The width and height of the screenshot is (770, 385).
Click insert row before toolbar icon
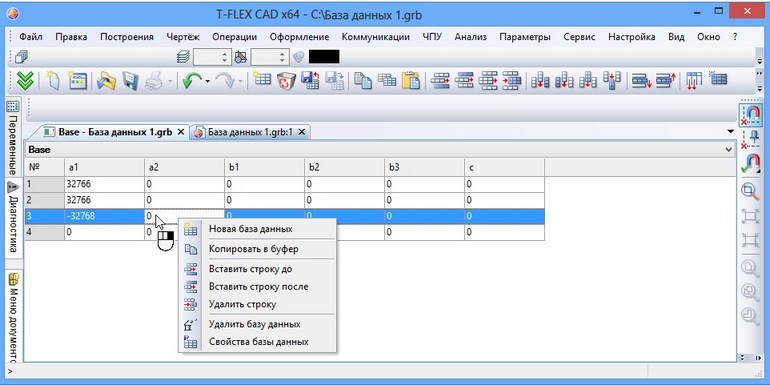tap(440, 81)
